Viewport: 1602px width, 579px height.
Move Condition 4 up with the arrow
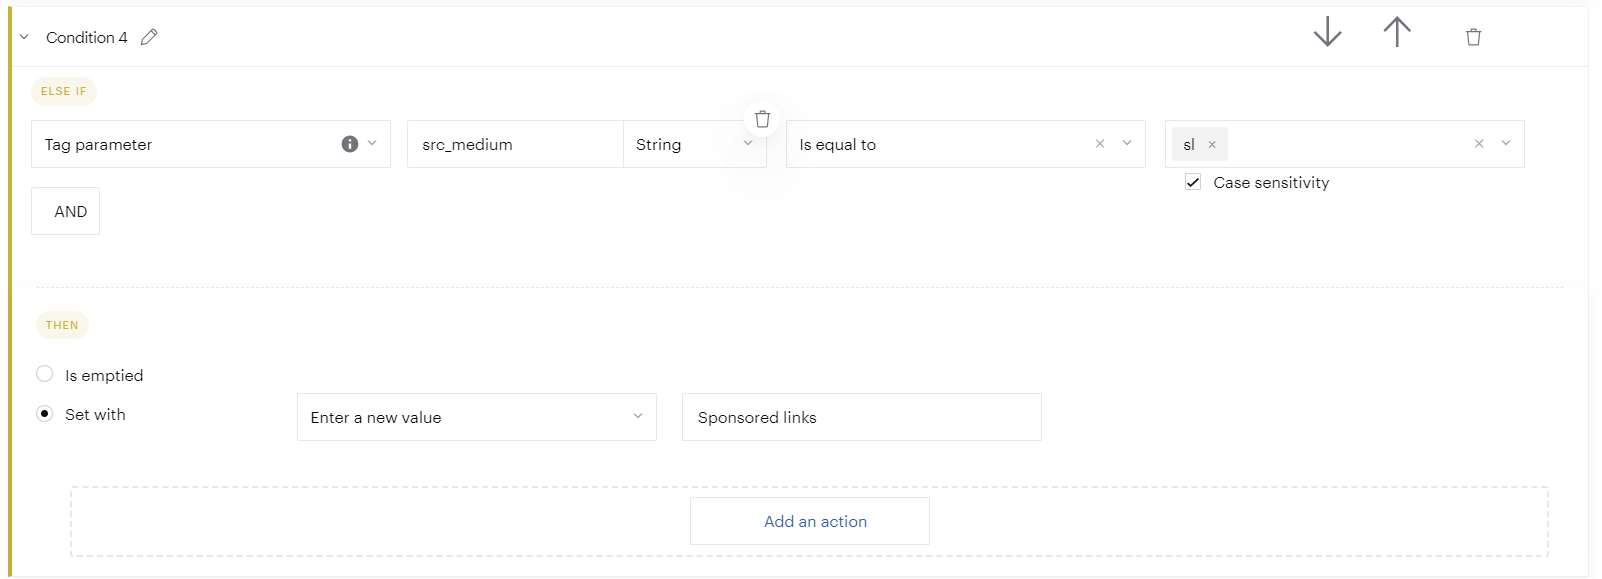coord(1397,32)
